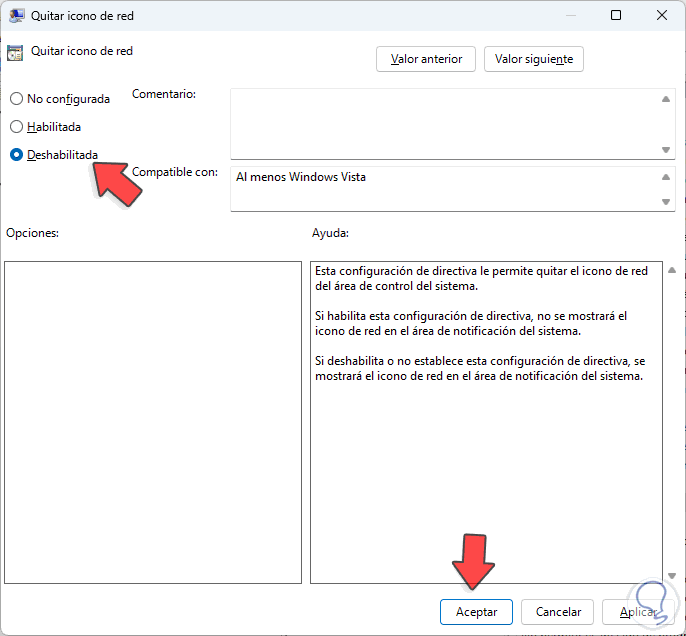
Task: Click the 'Ayuda:' label
Action: 330,233
